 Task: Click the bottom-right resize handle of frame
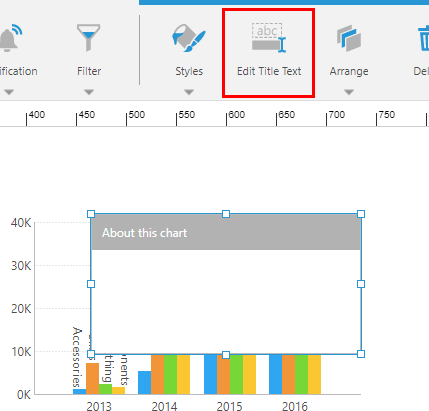(361, 354)
